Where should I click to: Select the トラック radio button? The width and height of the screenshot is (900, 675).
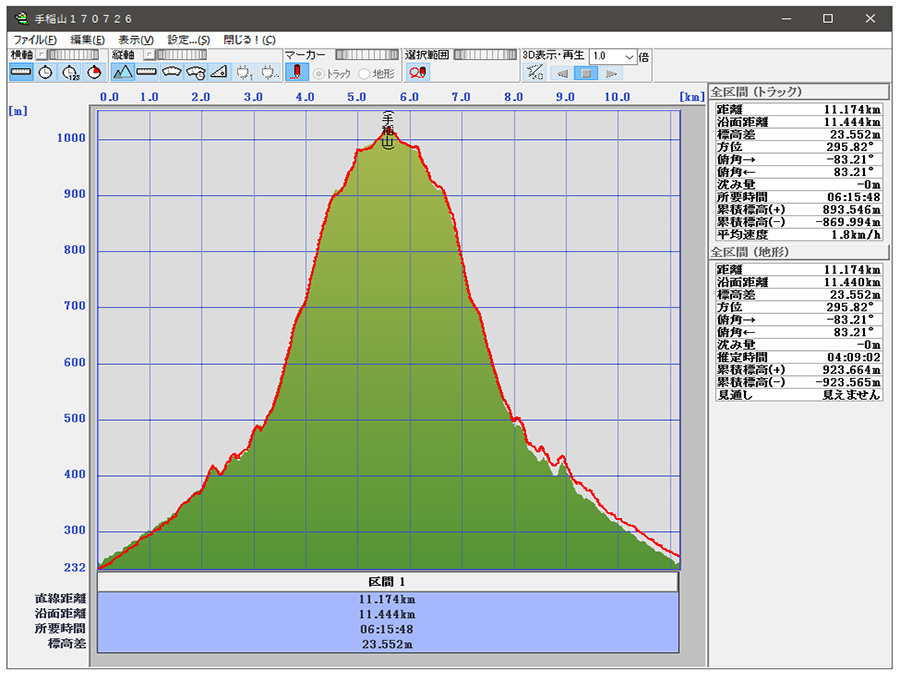[320, 73]
